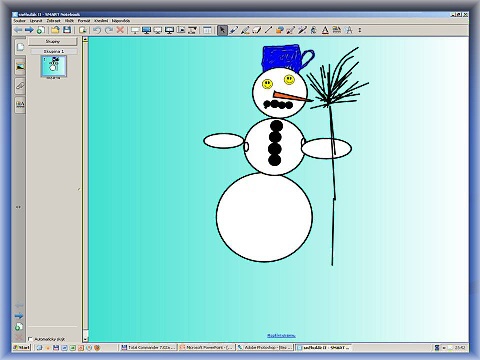Expand the Skupiny dropdown button
Screen dimensions: 480x360
53,42
